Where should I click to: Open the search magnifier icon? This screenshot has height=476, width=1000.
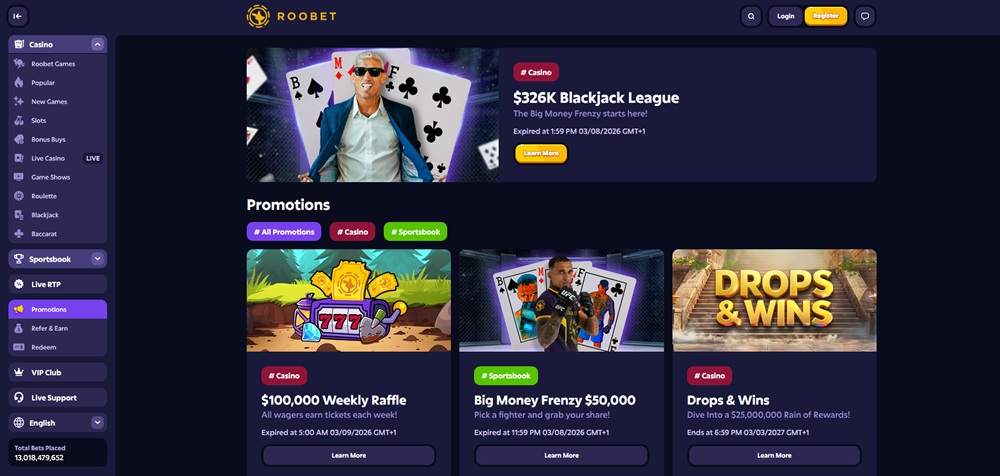[x=751, y=16]
